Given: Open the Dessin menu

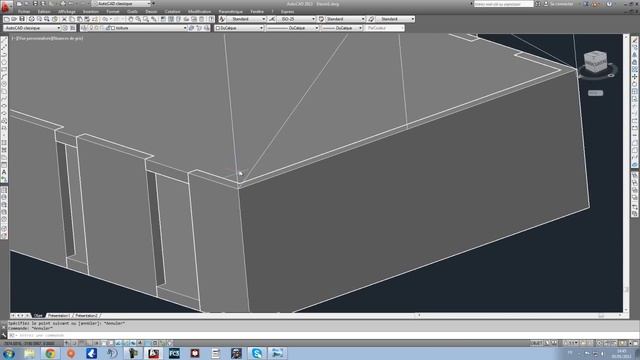Looking at the screenshot, I should [151, 11].
